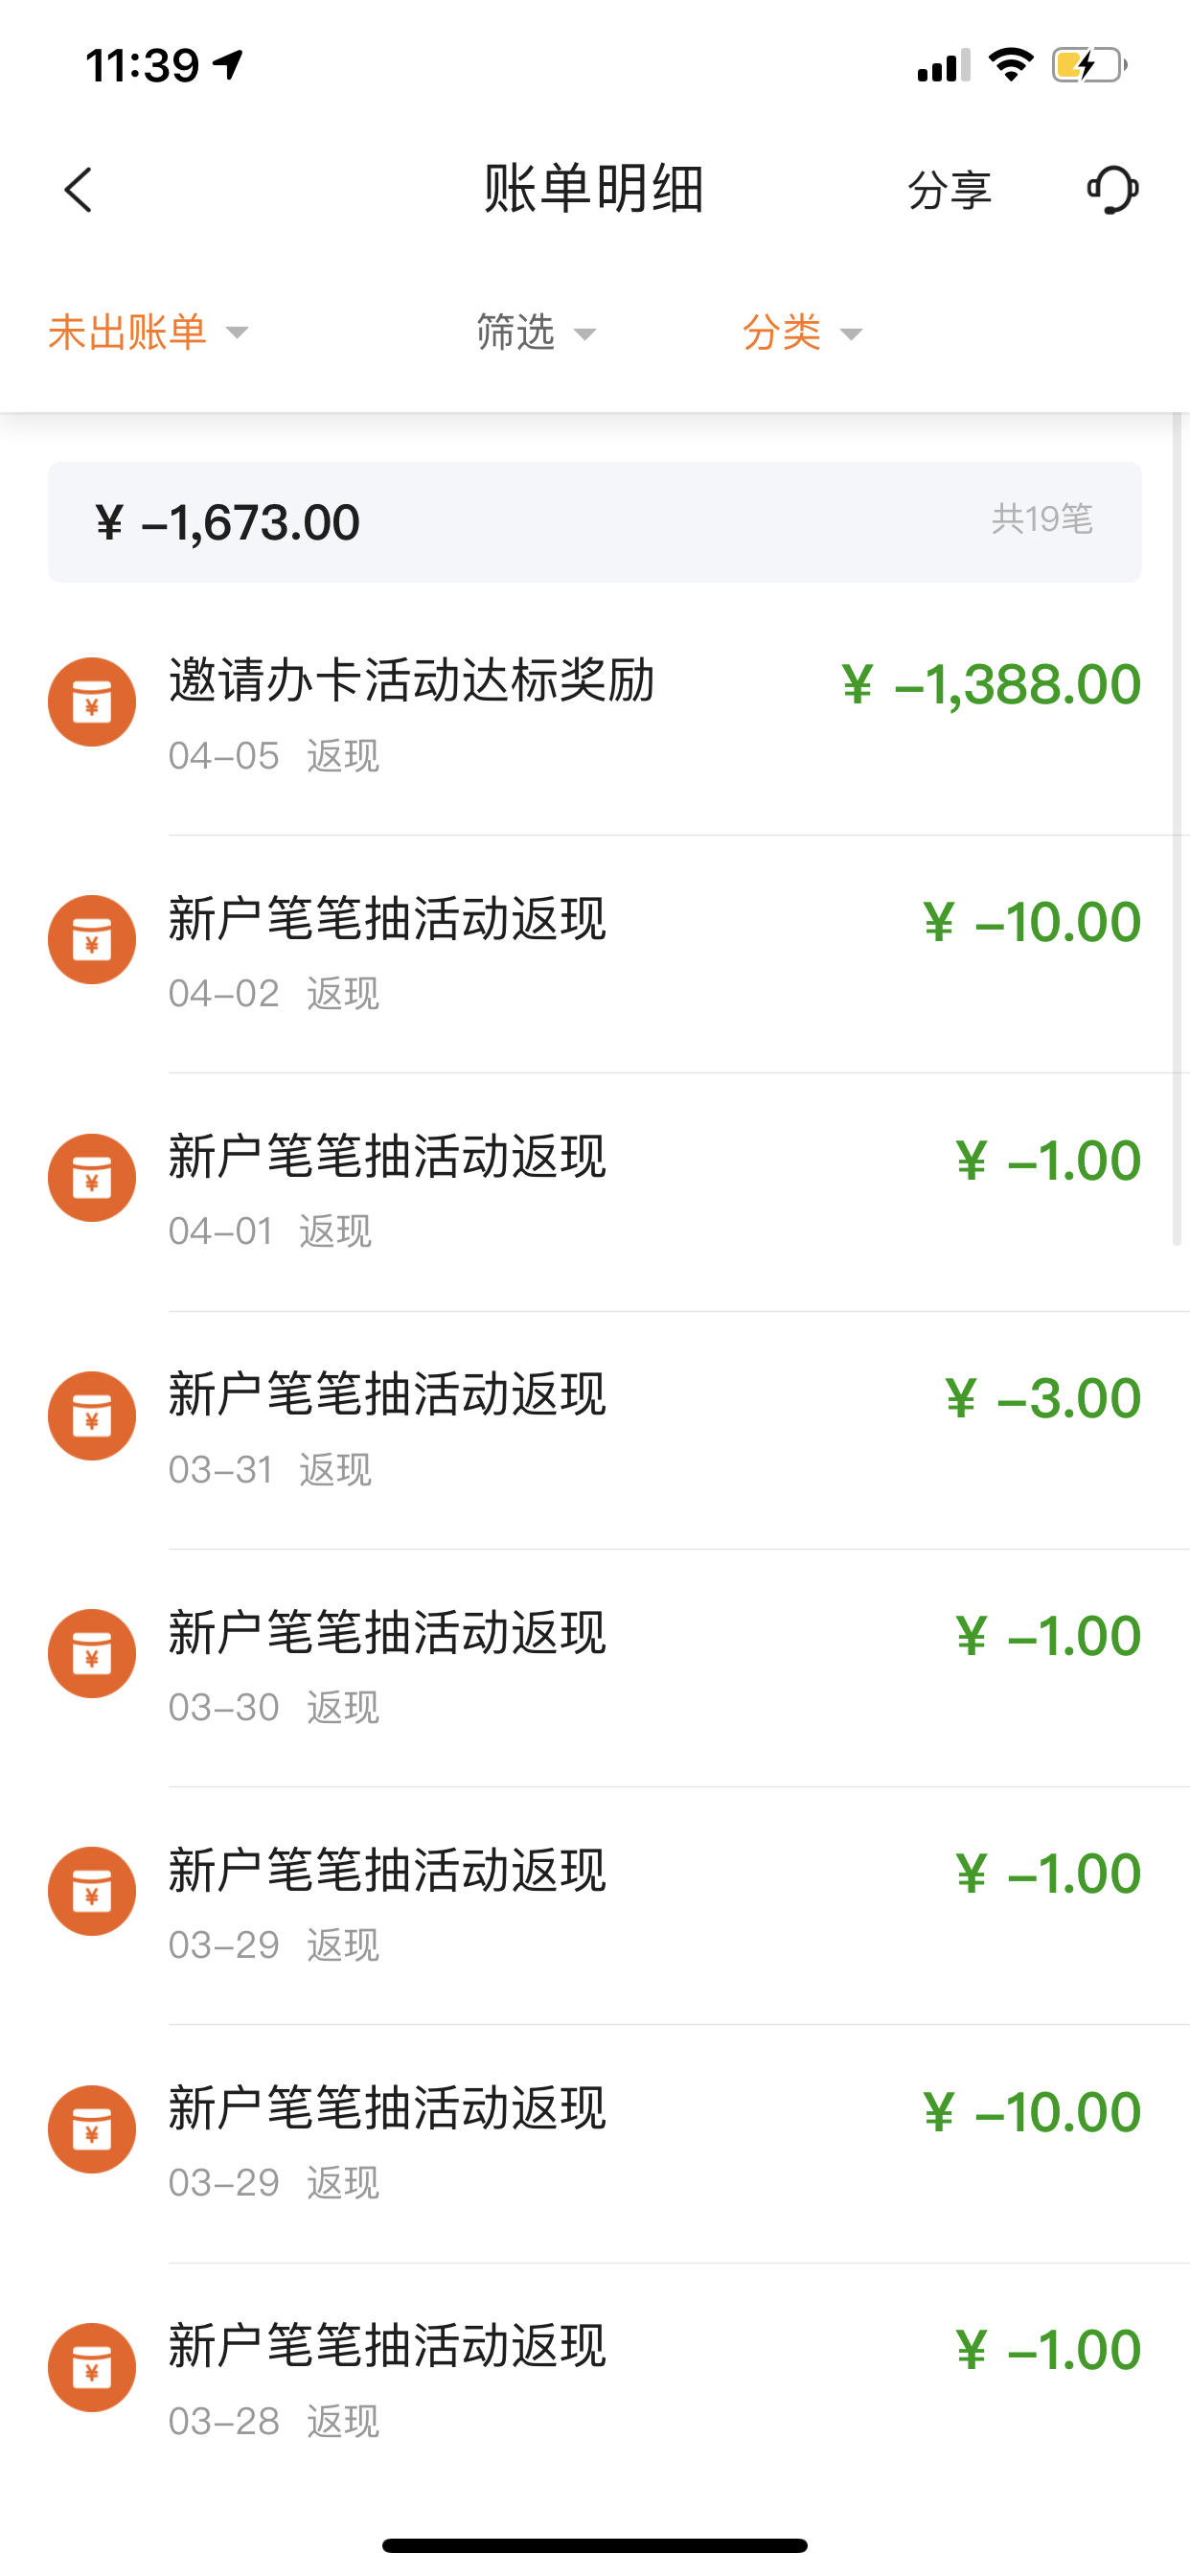Open the 分类 category dropdown
Image resolution: width=1190 pixels, height=2576 pixels.
tap(802, 332)
